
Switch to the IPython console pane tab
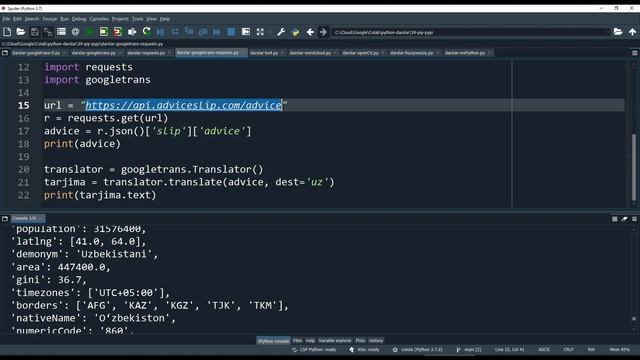[x=273, y=340]
